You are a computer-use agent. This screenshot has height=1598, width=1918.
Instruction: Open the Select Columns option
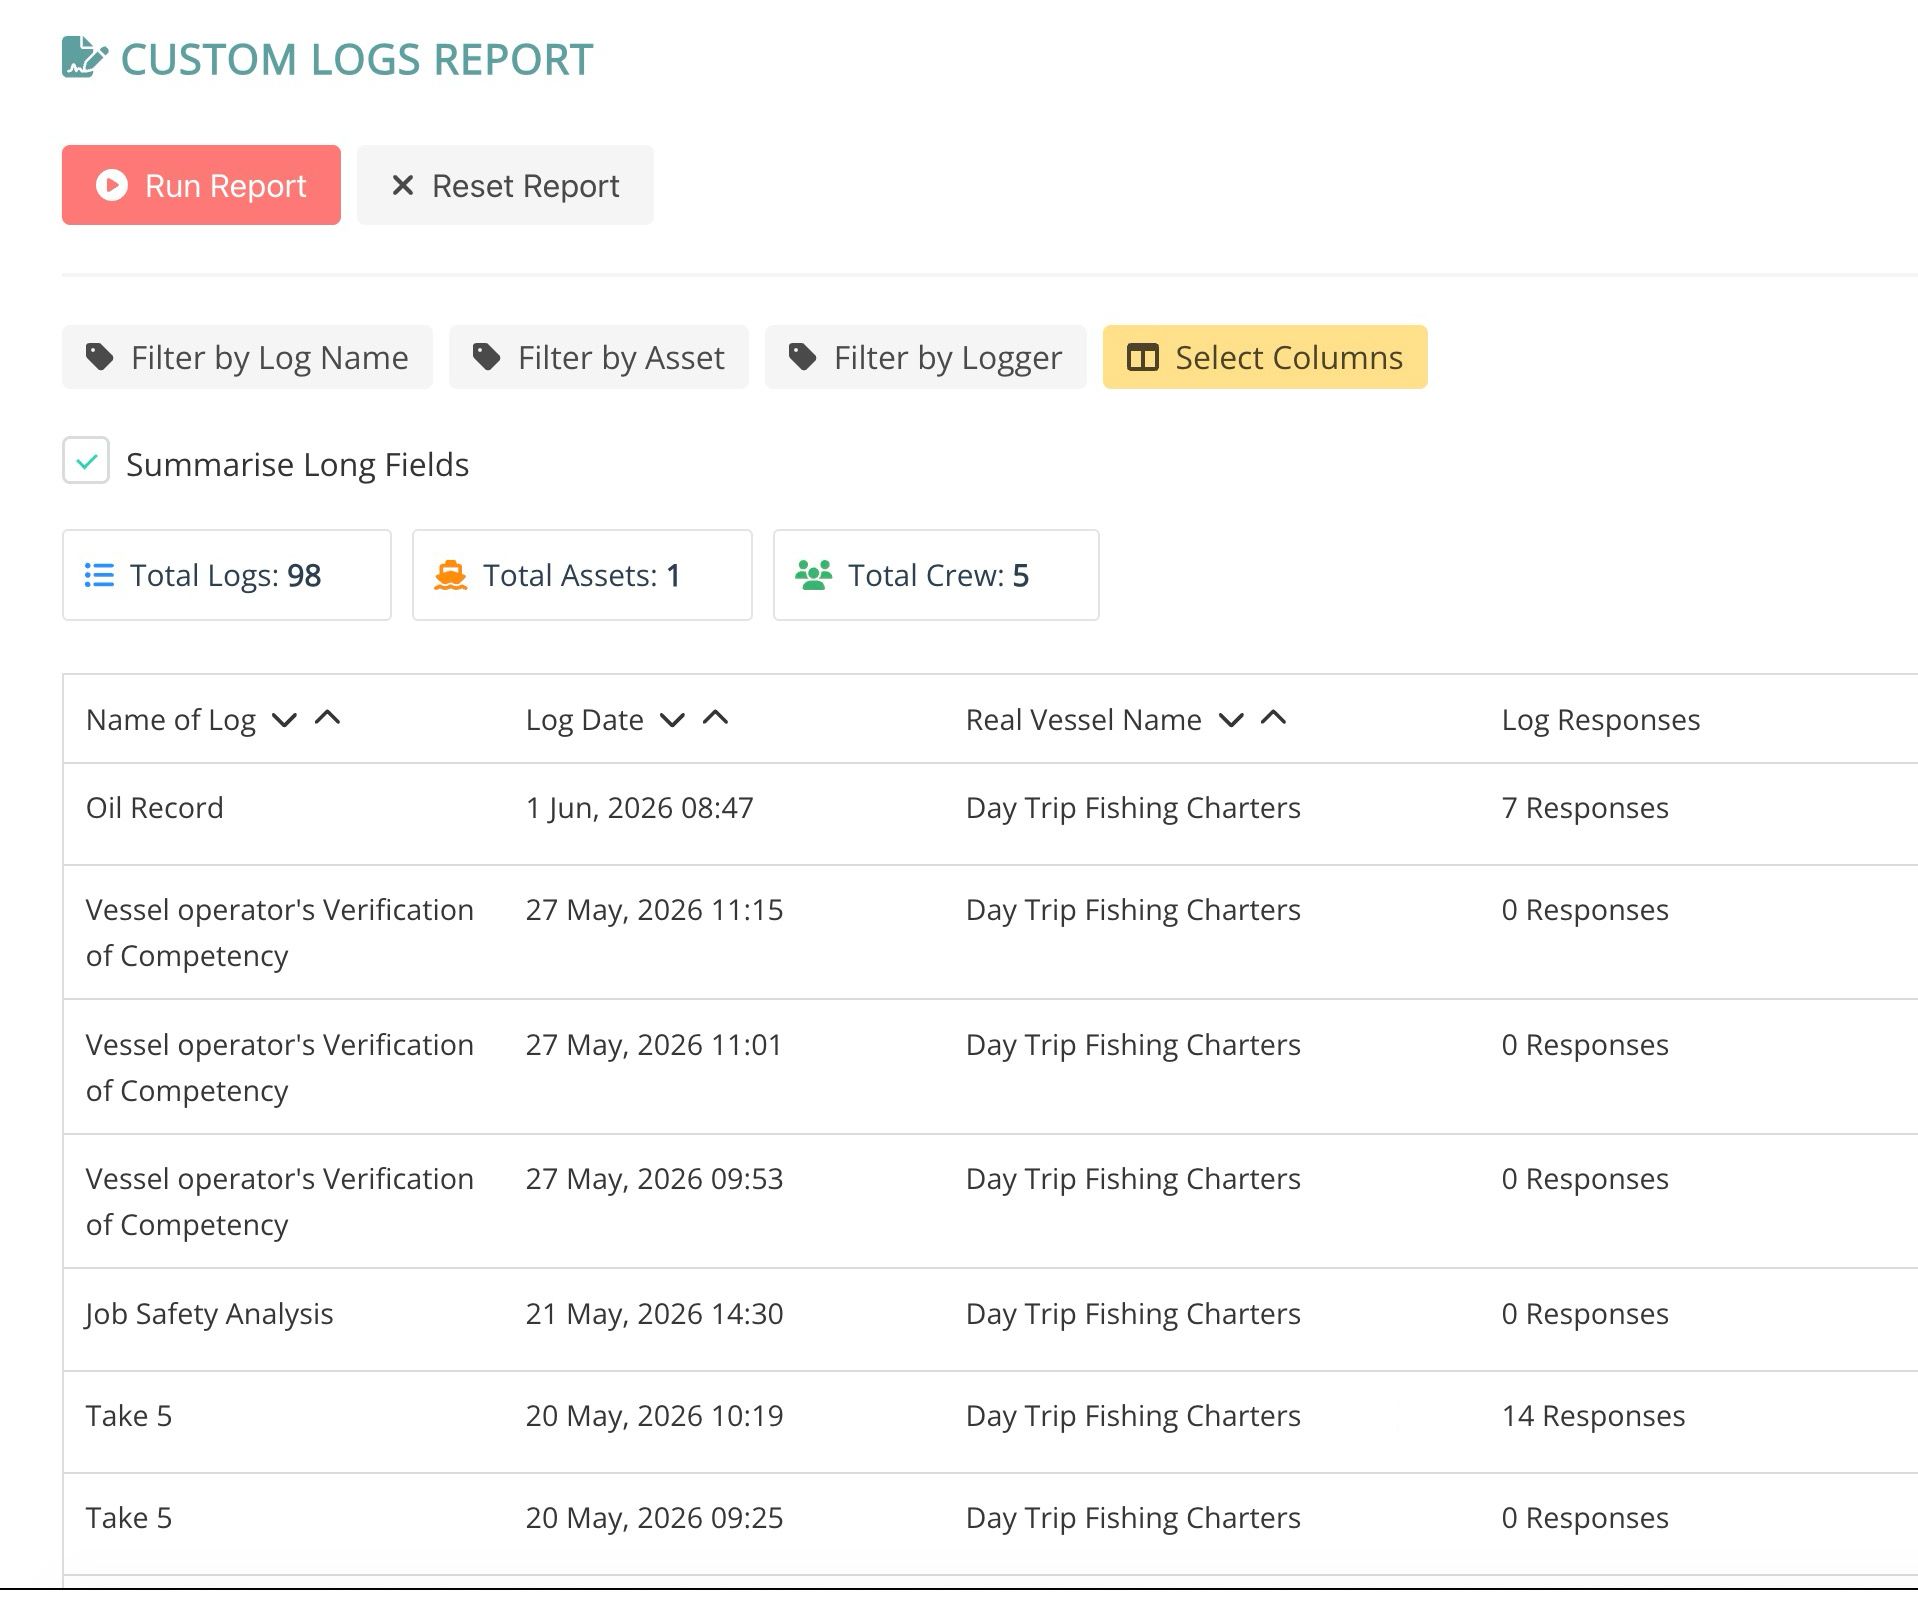pyautogui.click(x=1265, y=357)
